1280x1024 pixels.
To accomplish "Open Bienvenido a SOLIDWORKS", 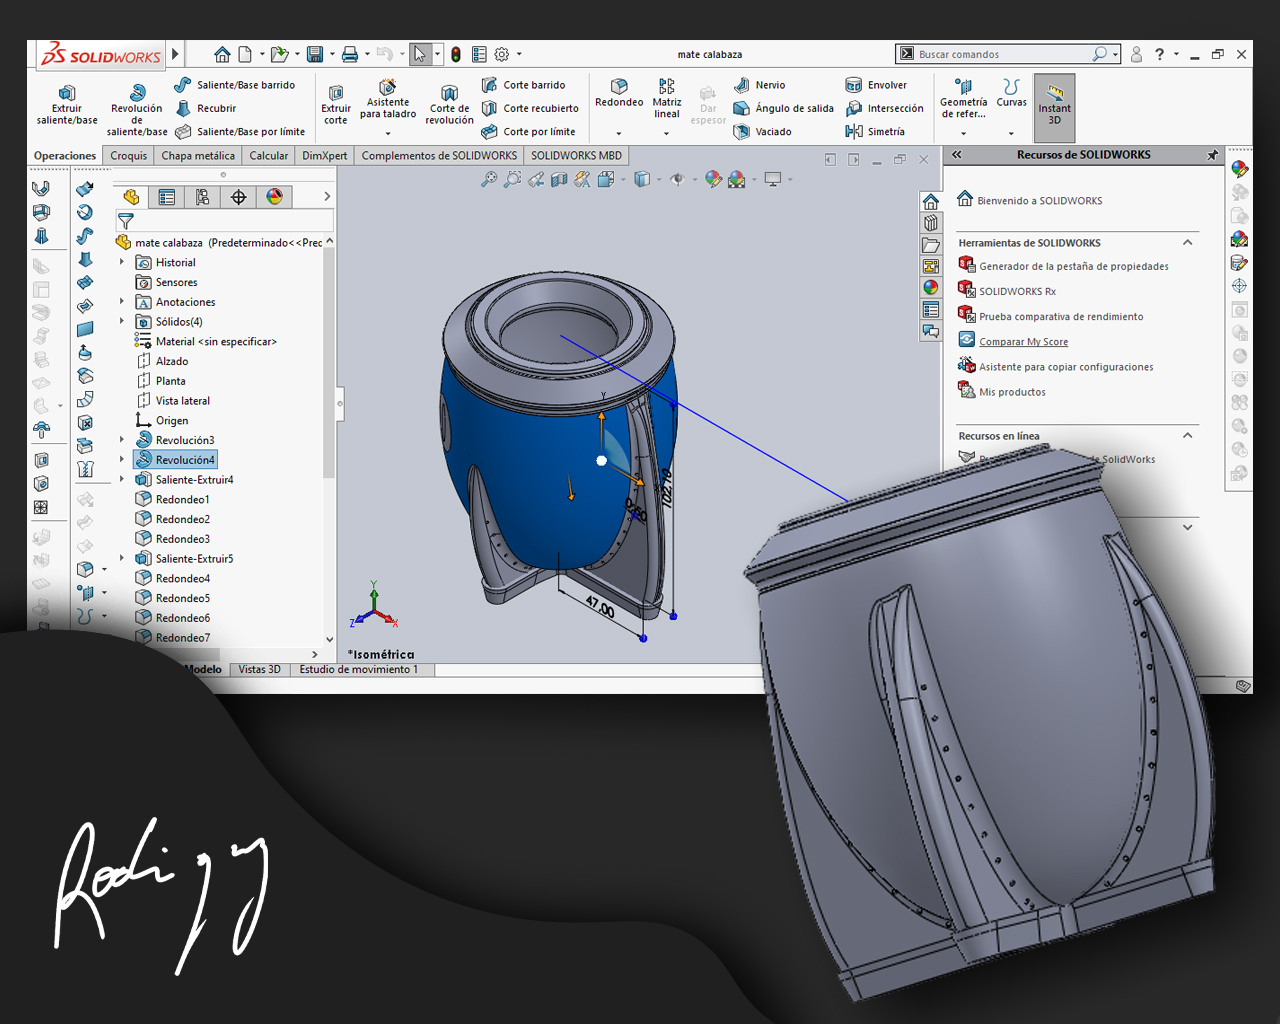I will pos(1040,201).
